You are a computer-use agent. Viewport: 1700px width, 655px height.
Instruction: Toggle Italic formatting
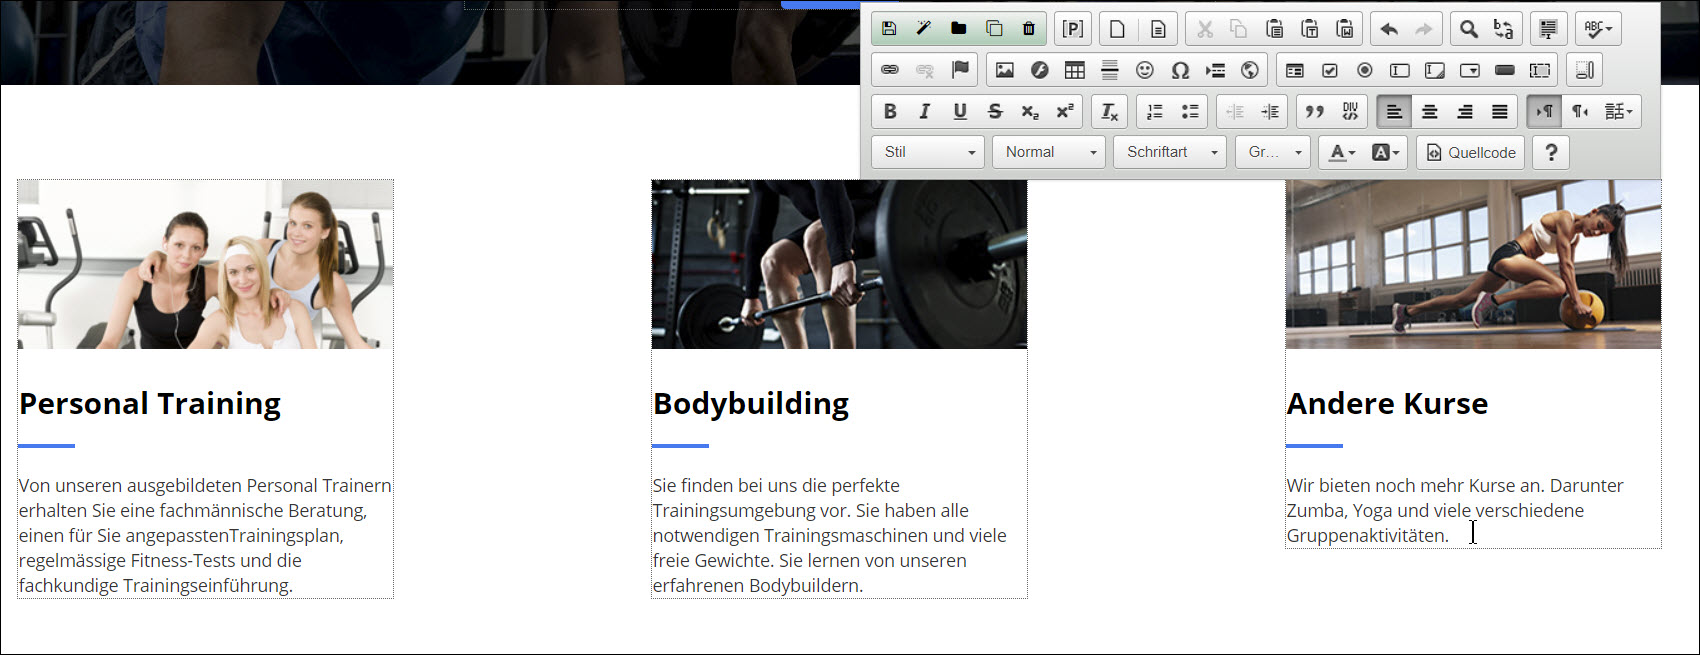925,112
